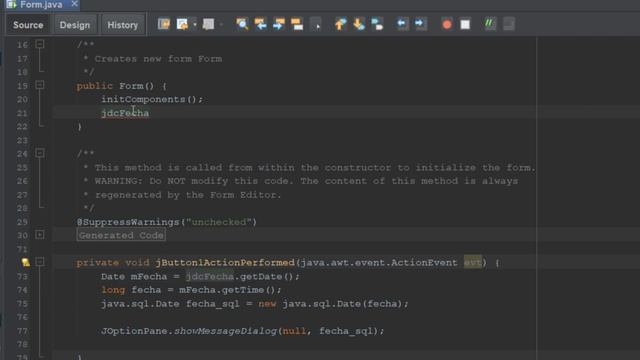Select the Form.java editor tab
This screenshot has height=360, width=640.
41,4
